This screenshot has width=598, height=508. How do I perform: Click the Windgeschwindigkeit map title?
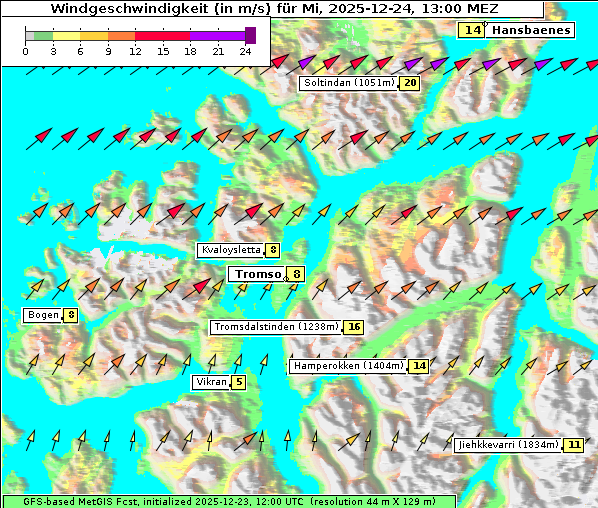pyautogui.click(x=274, y=8)
